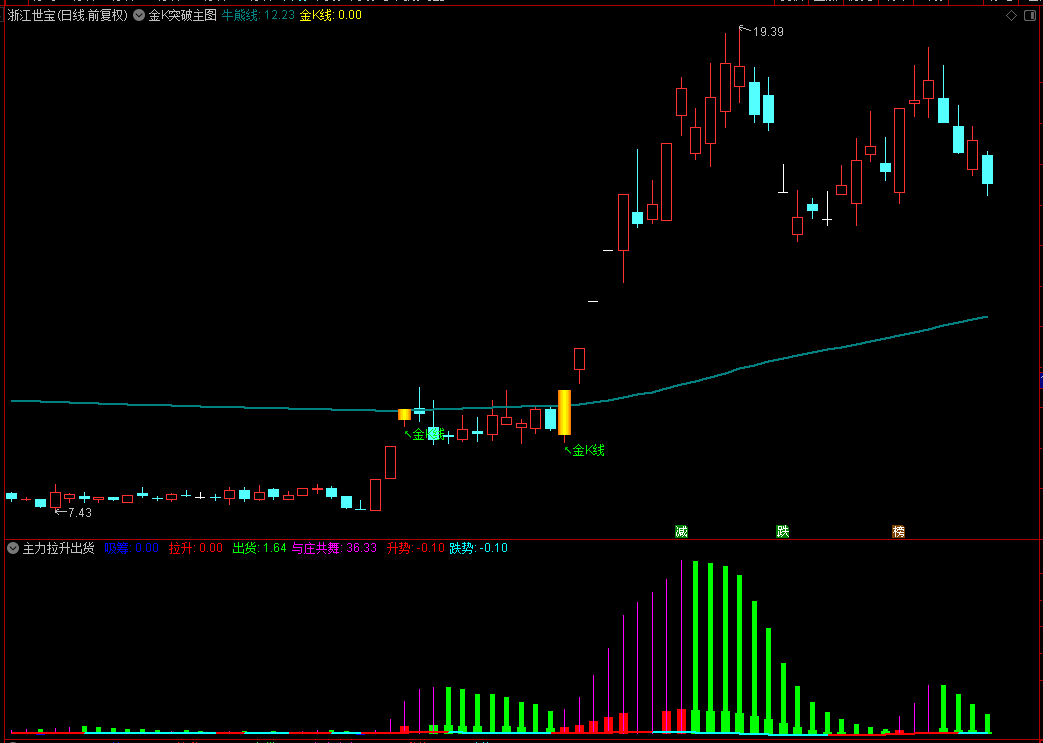Click the diamond icon at chart top-right
This screenshot has width=1043, height=743.
point(1011,15)
